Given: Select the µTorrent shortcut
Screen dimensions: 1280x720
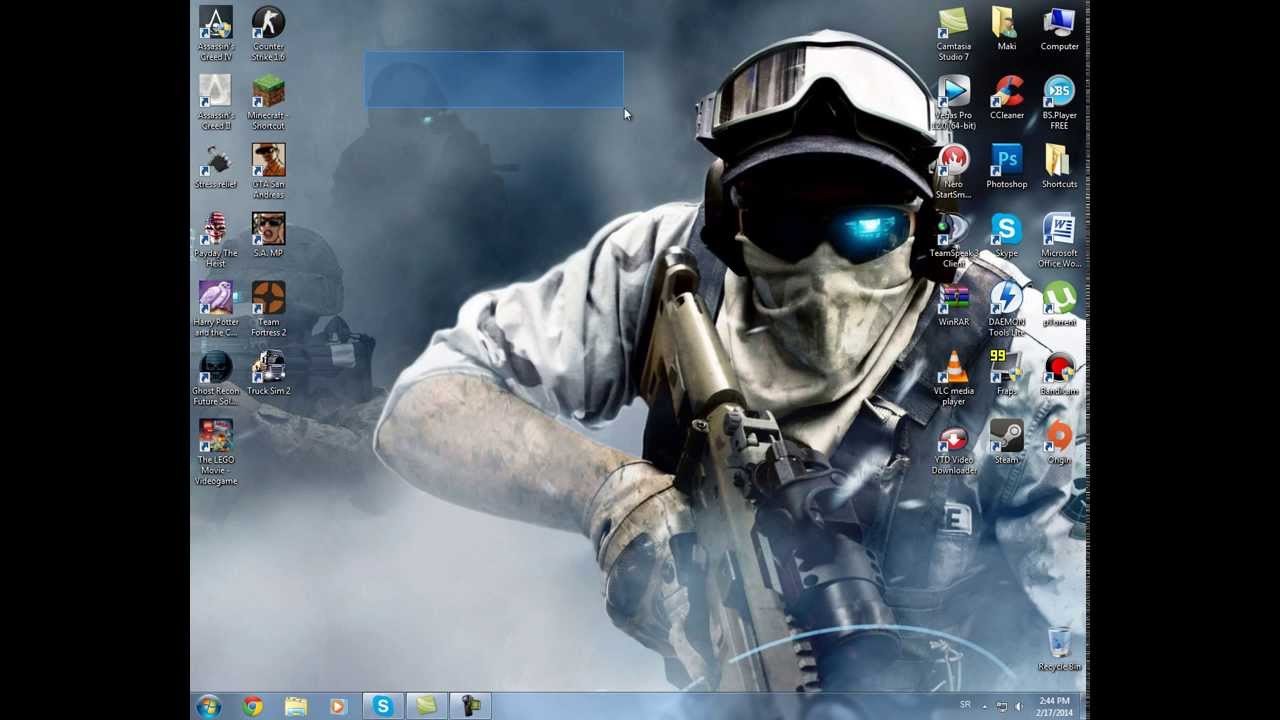Looking at the screenshot, I should (x=1059, y=305).
